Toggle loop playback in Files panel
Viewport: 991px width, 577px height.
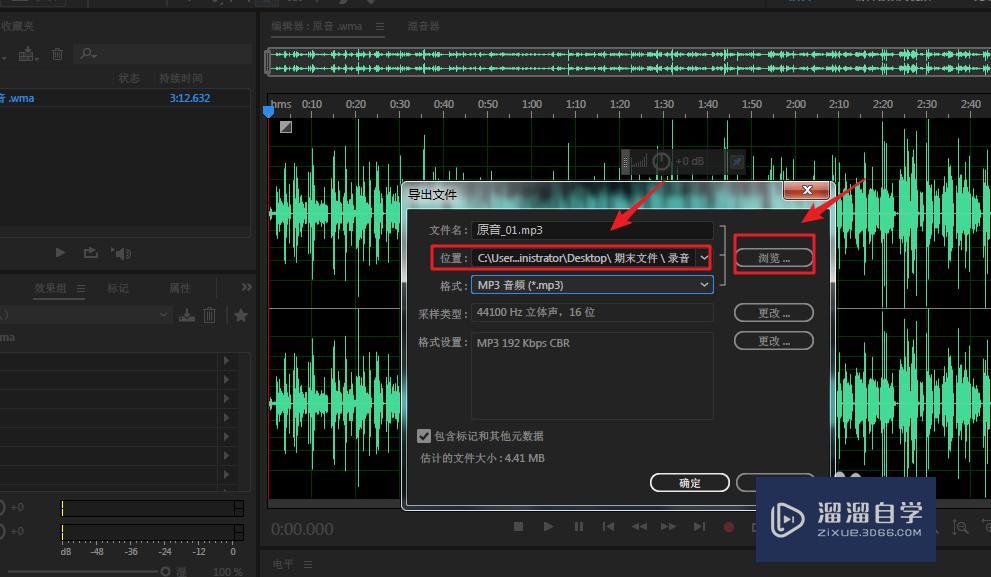tap(90, 253)
